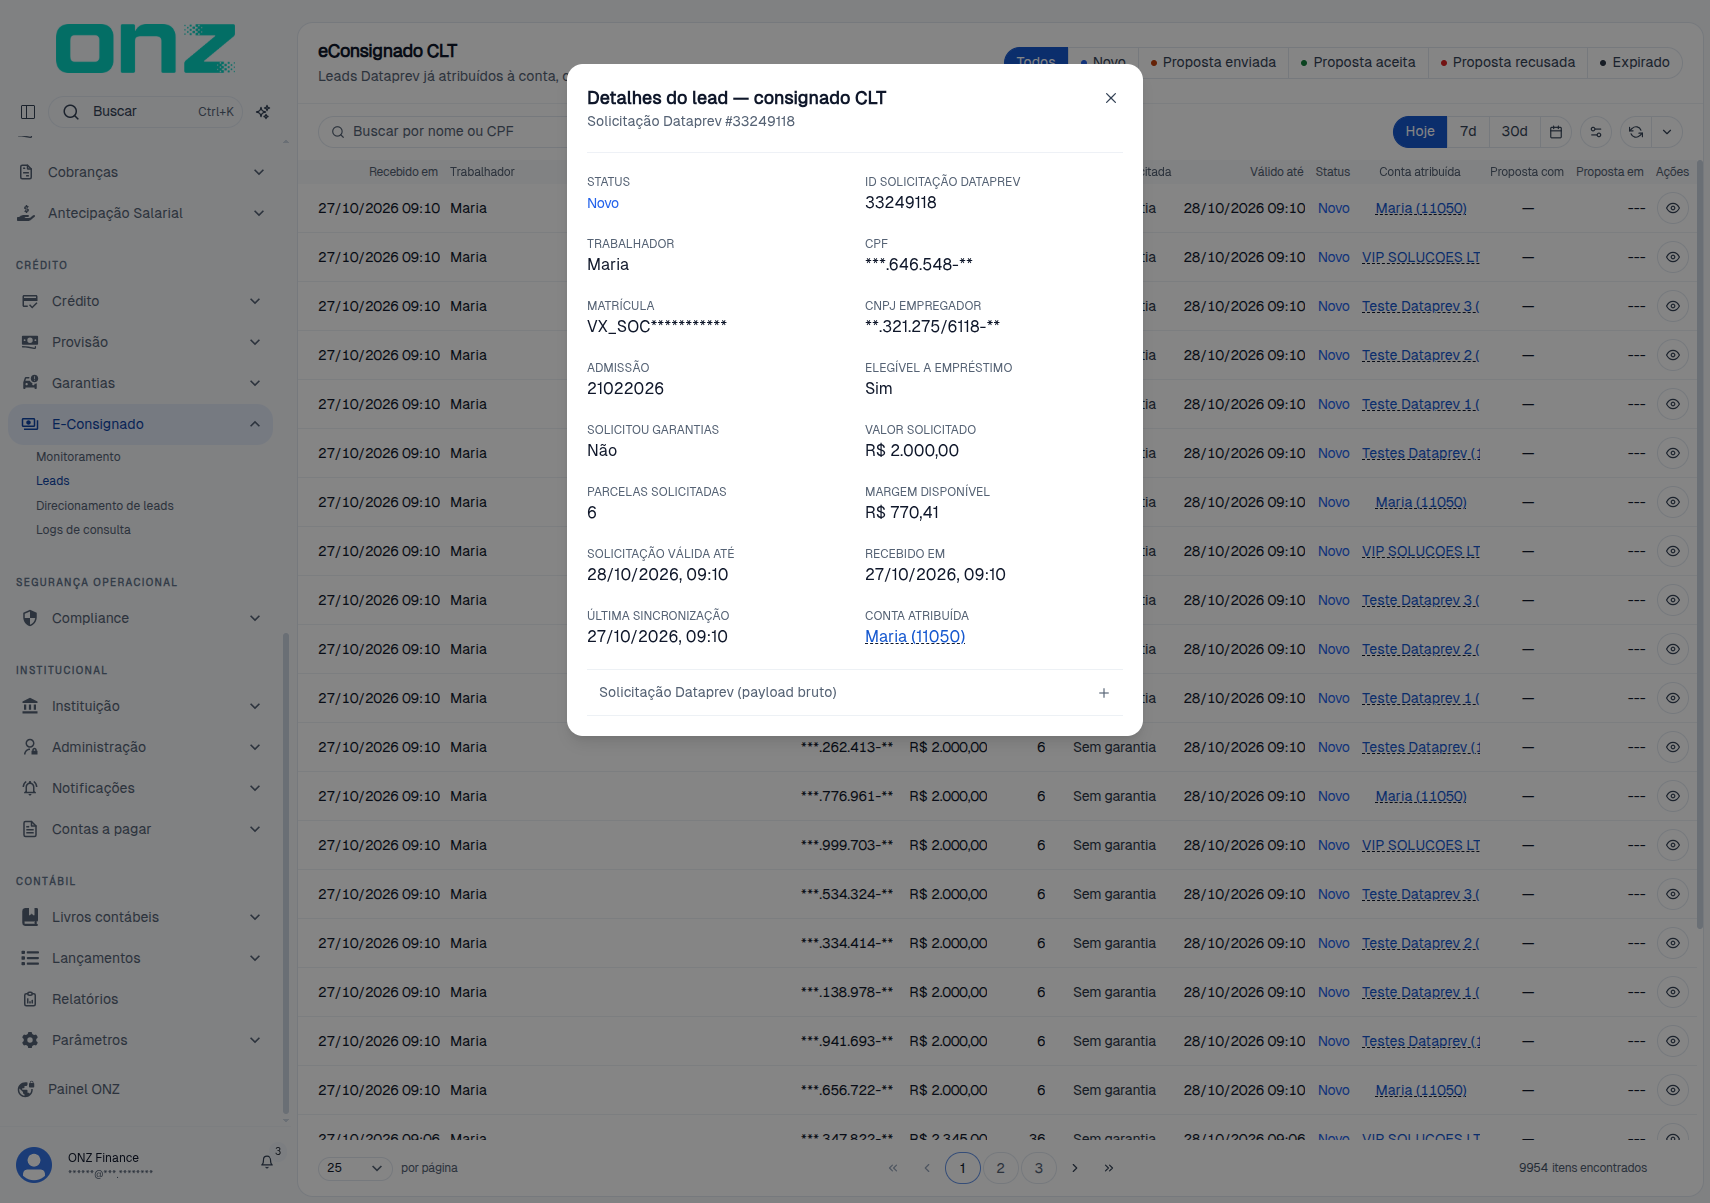The height and width of the screenshot is (1203, 1710).
Task: Expand the Cobranças menu
Action: (142, 172)
